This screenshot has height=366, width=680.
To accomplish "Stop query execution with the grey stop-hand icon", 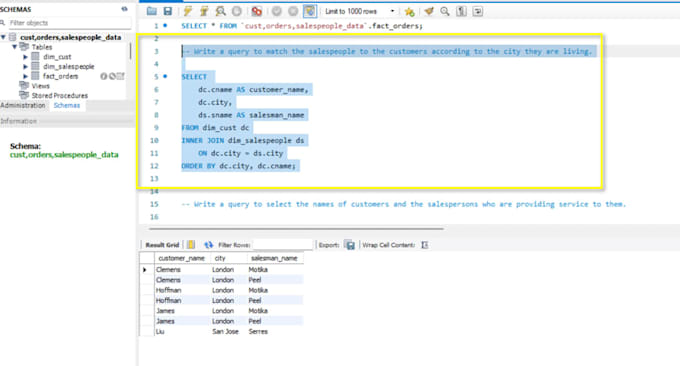I will click(x=237, y=11).
